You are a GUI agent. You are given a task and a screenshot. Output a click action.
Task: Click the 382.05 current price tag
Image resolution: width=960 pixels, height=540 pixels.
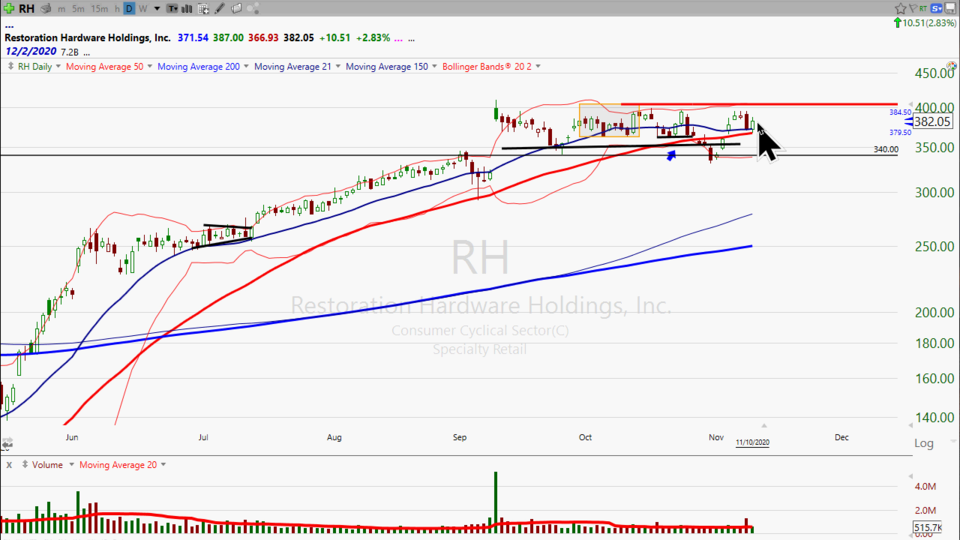click(932, 122)
